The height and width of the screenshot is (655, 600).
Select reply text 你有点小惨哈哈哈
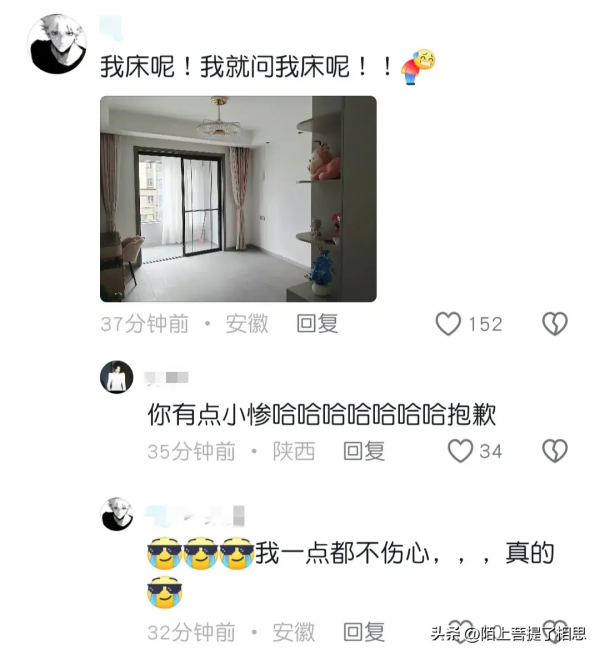point(246,414)
